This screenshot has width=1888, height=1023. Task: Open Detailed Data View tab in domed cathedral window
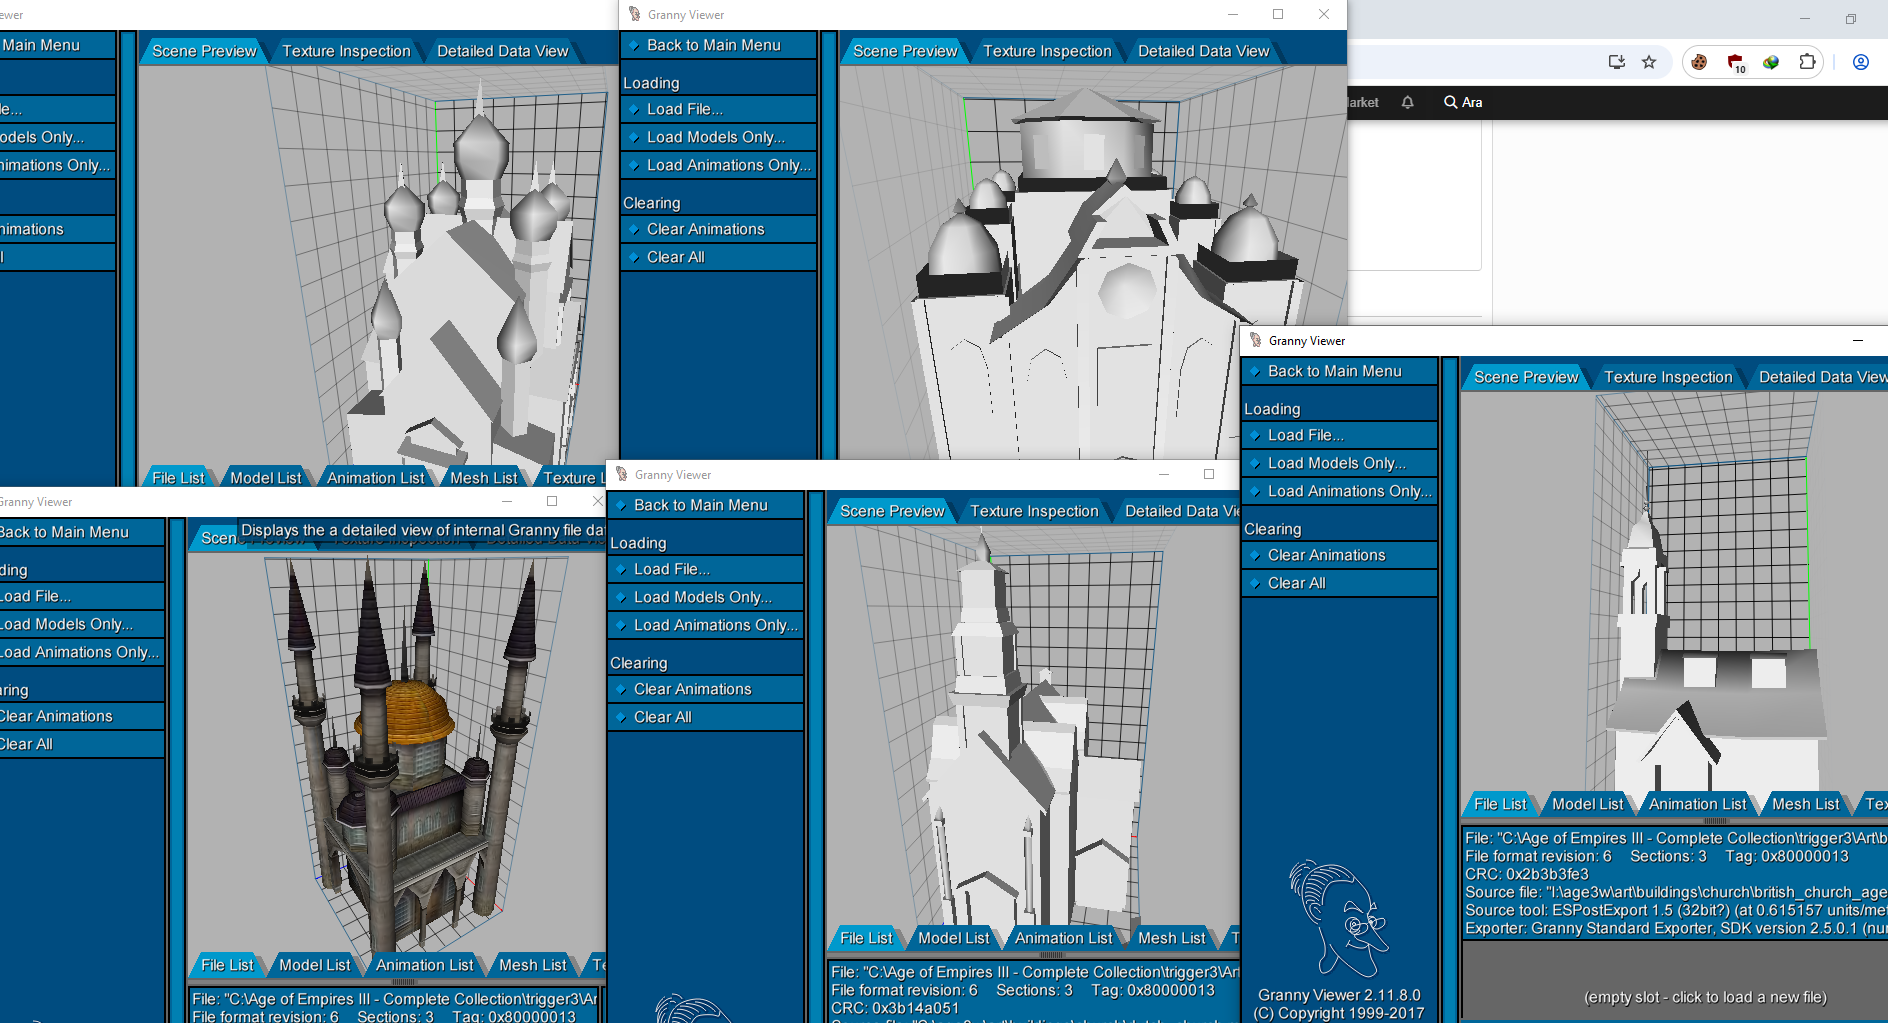pyautogui.click(x=1203, y=51)
